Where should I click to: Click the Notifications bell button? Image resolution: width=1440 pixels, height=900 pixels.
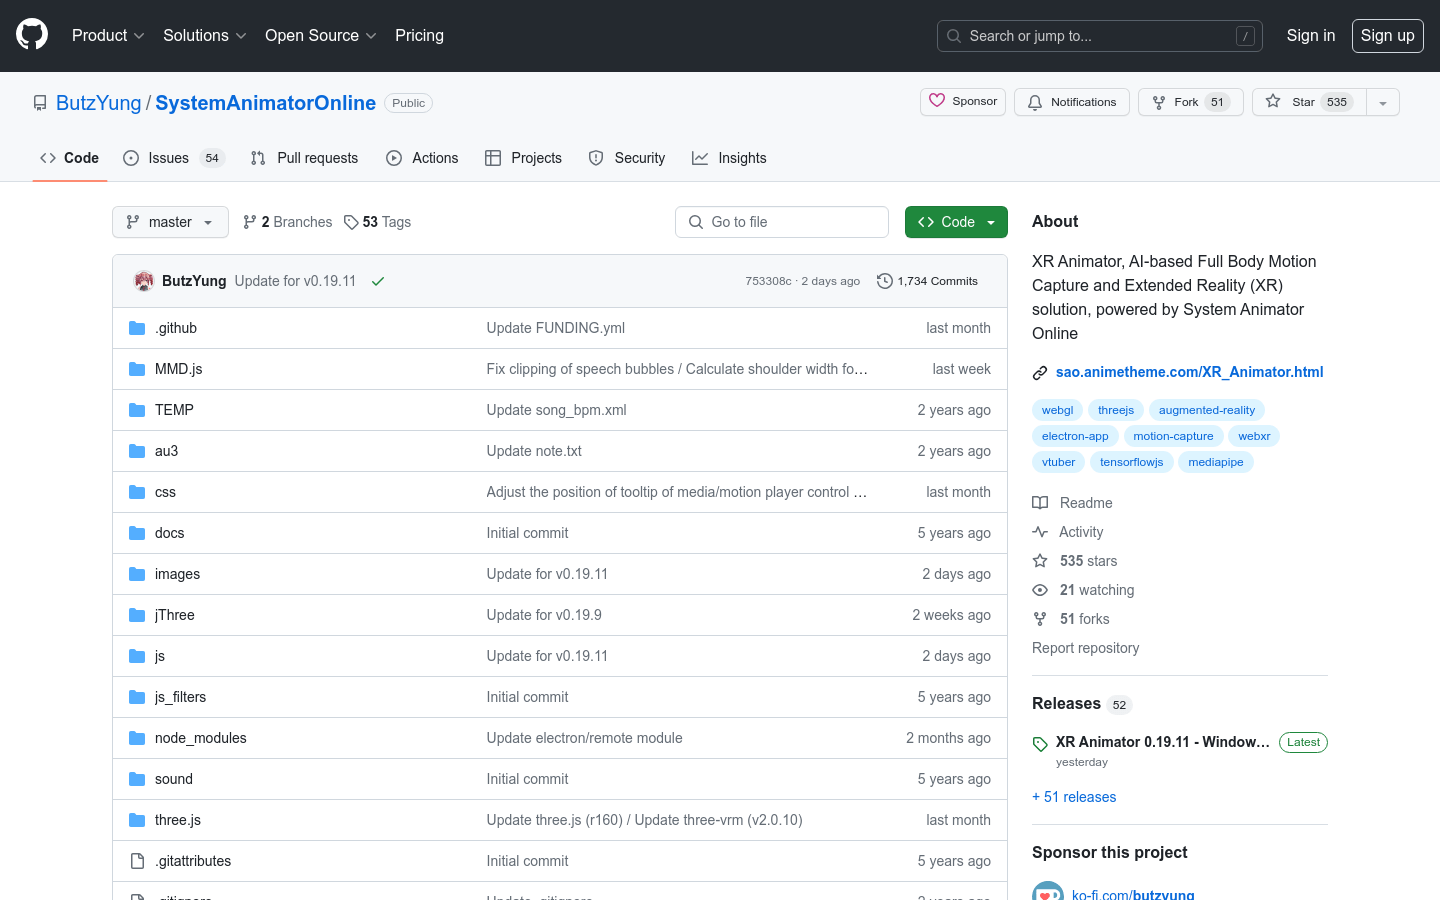(x=1072, y=102)
